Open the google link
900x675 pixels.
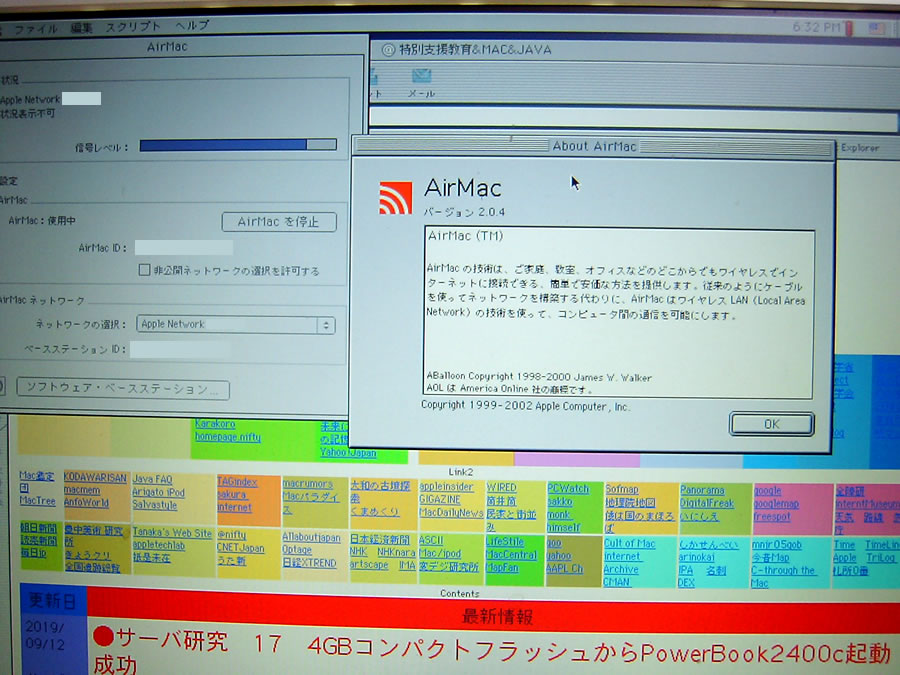tap(767, 491)
